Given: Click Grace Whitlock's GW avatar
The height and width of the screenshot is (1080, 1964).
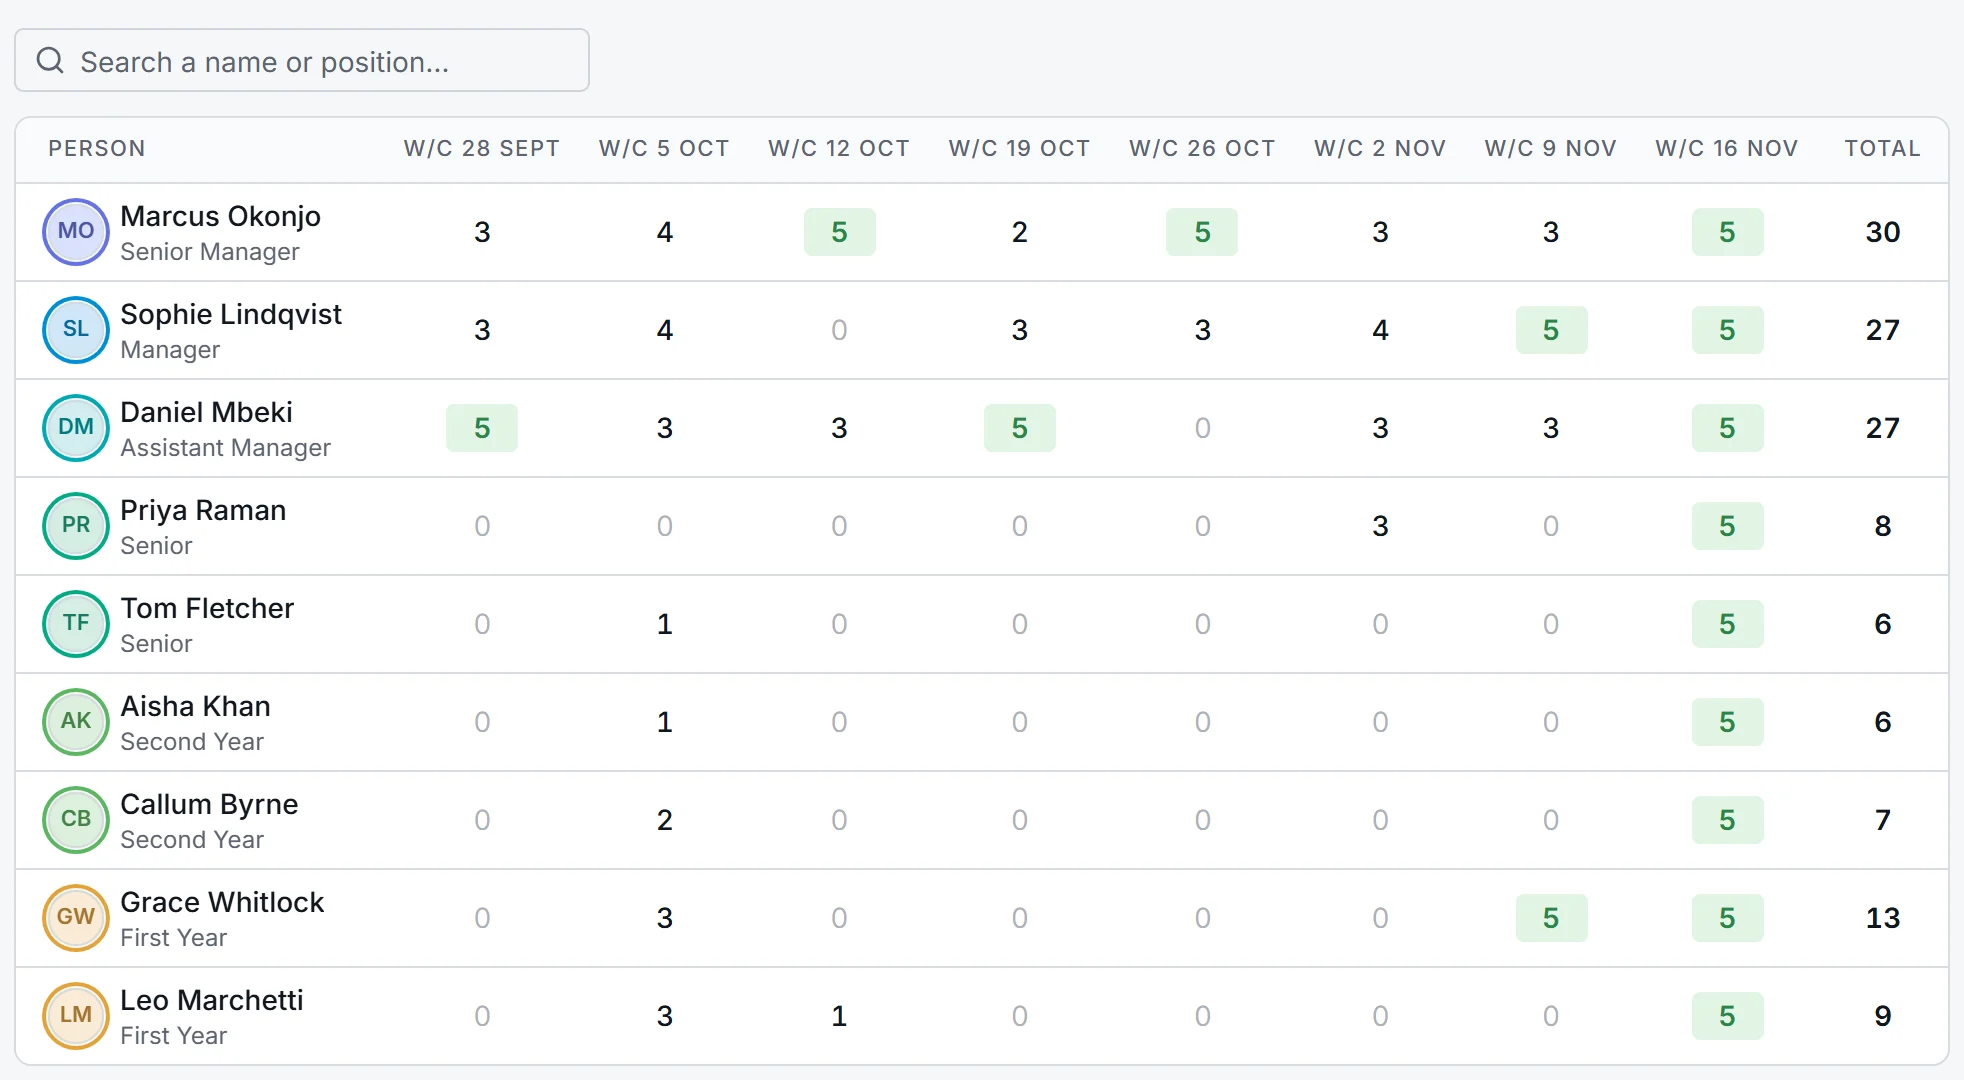Looking at the screenshot, I should pos(76,918).
